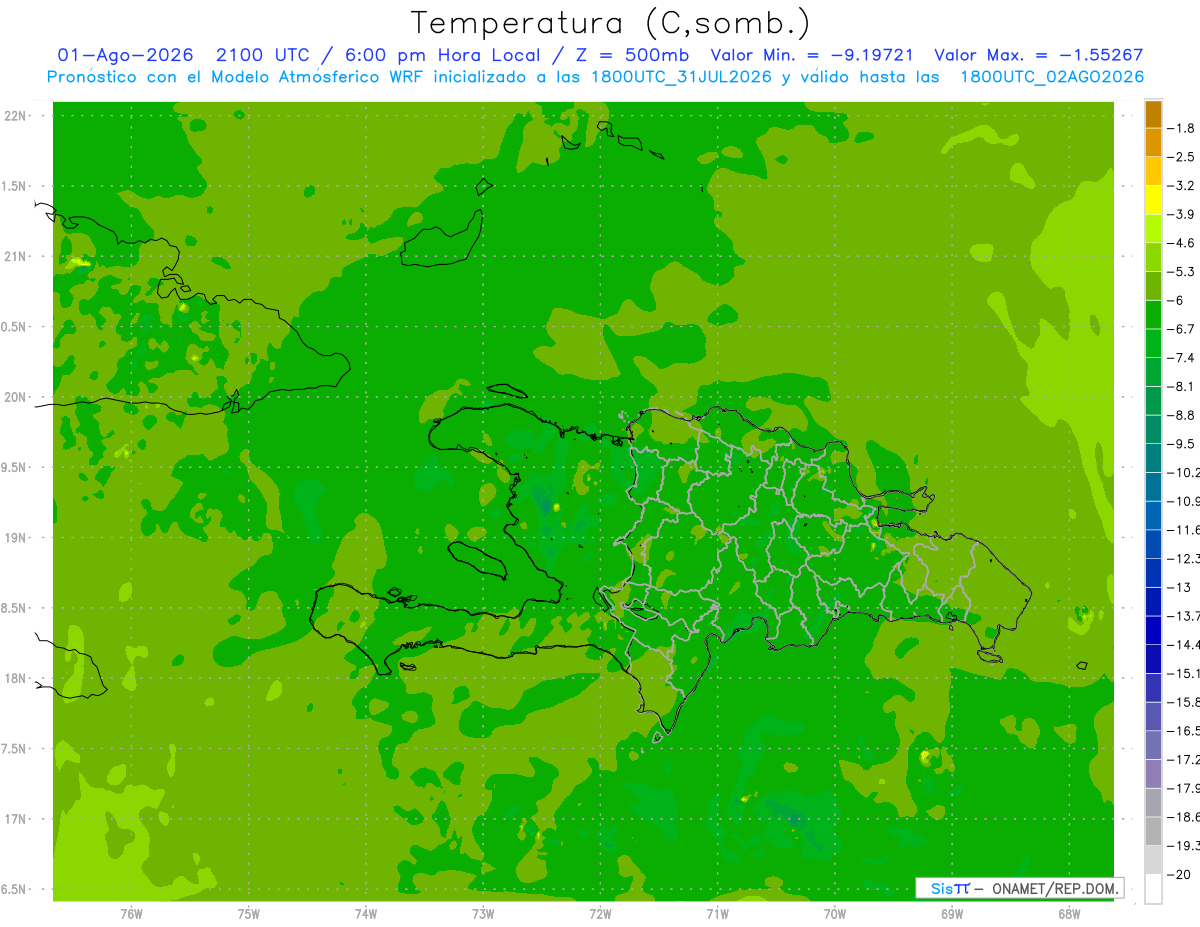Click the colorbar value "-9.5"
The image size is (1200, 927).
click(1181, 443)
